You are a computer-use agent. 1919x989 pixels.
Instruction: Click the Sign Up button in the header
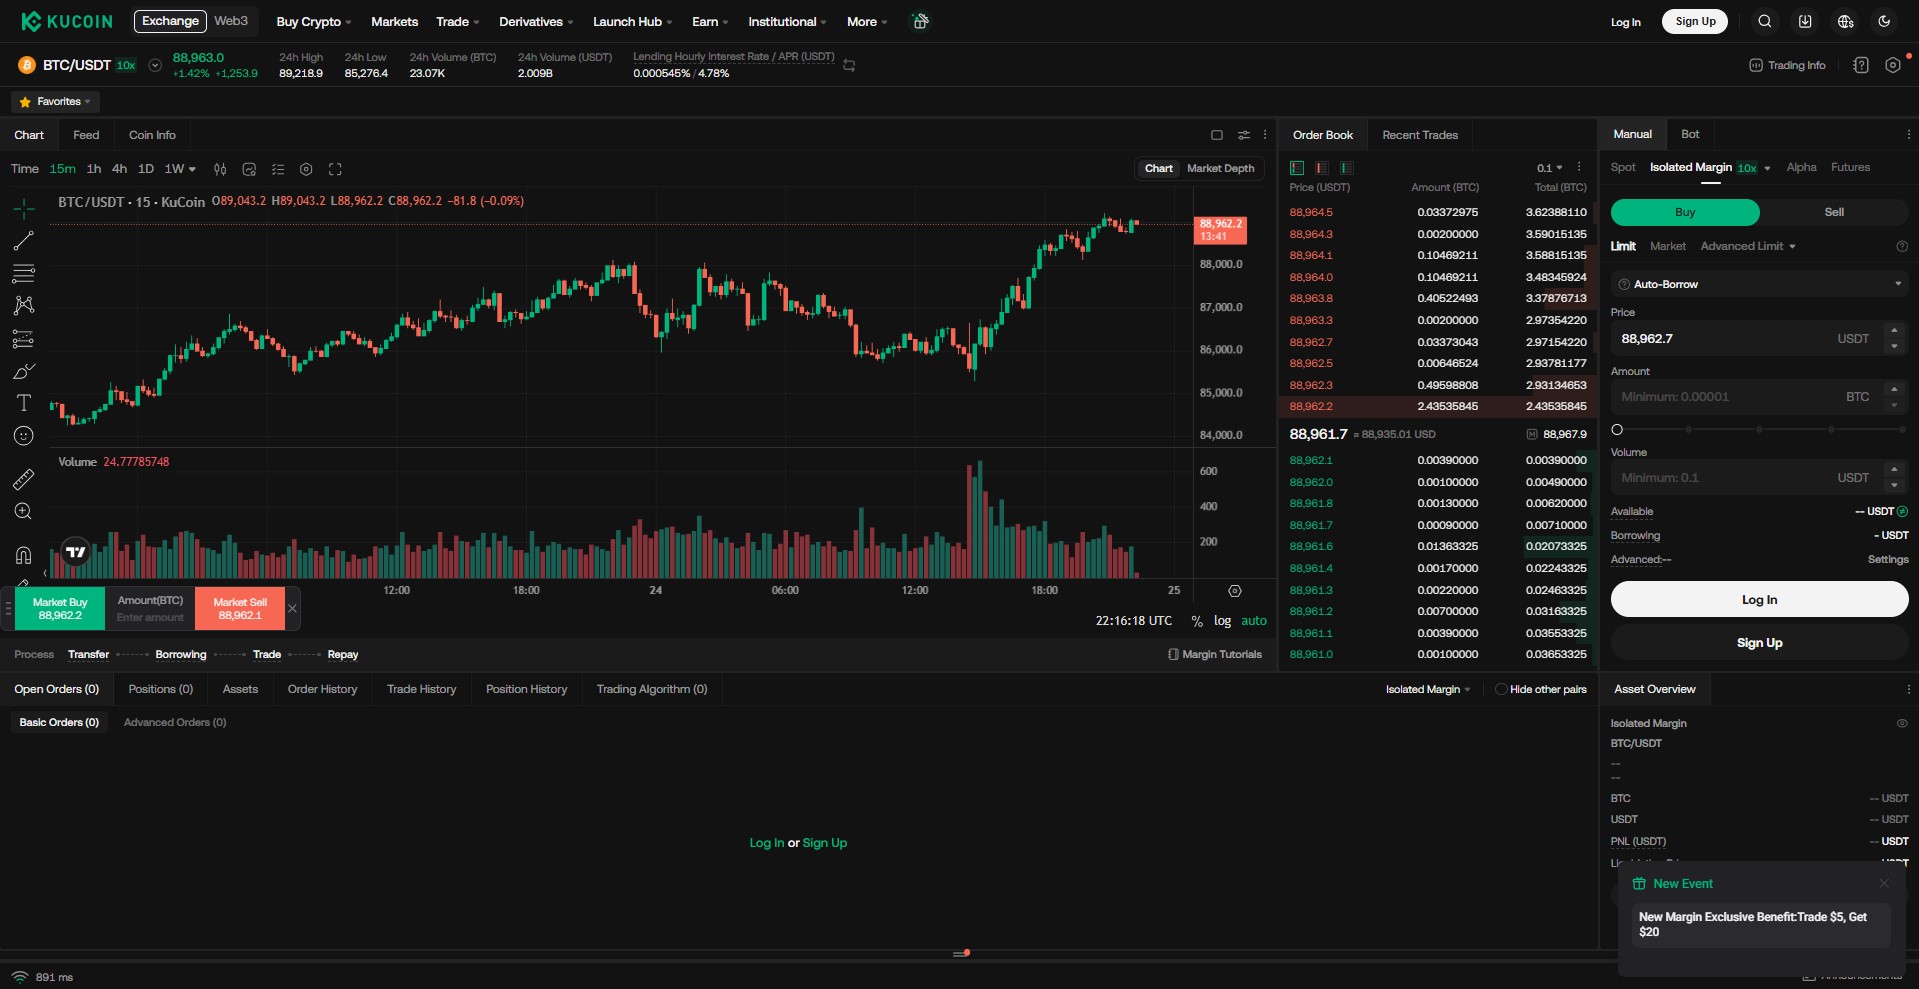click(x=1694, y=20)
